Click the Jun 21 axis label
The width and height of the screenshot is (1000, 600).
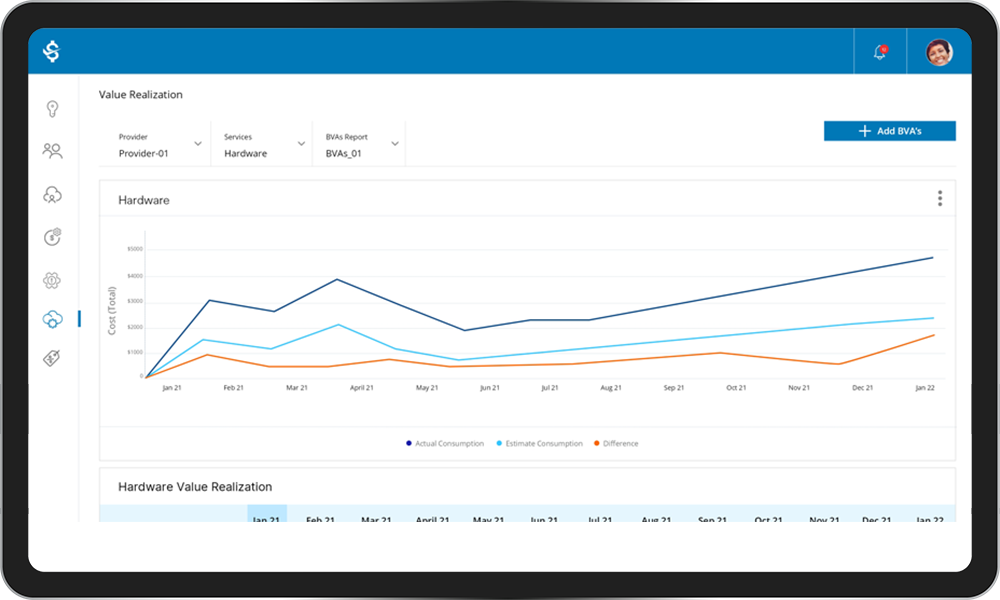point(490,388)
